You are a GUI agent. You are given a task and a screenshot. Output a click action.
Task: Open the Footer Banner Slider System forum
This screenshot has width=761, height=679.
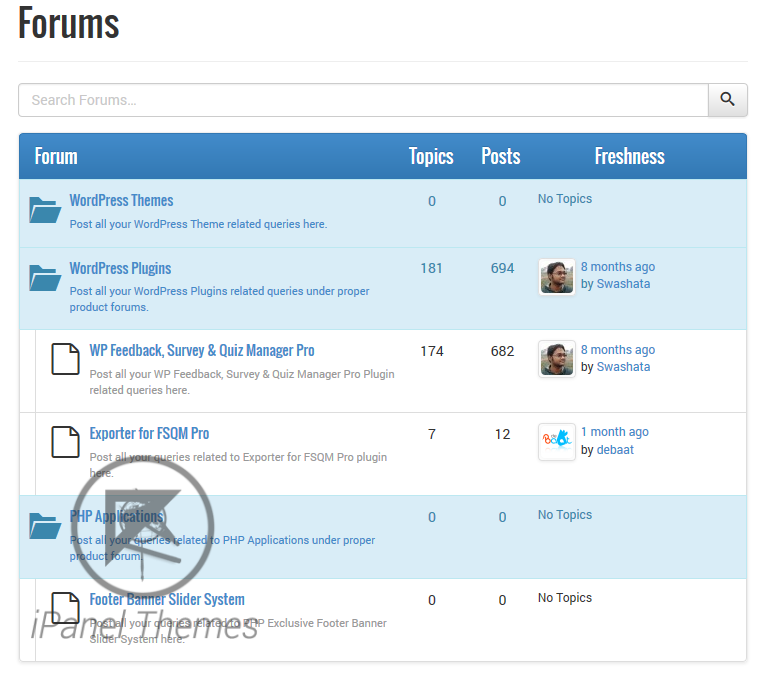[167, 599]
